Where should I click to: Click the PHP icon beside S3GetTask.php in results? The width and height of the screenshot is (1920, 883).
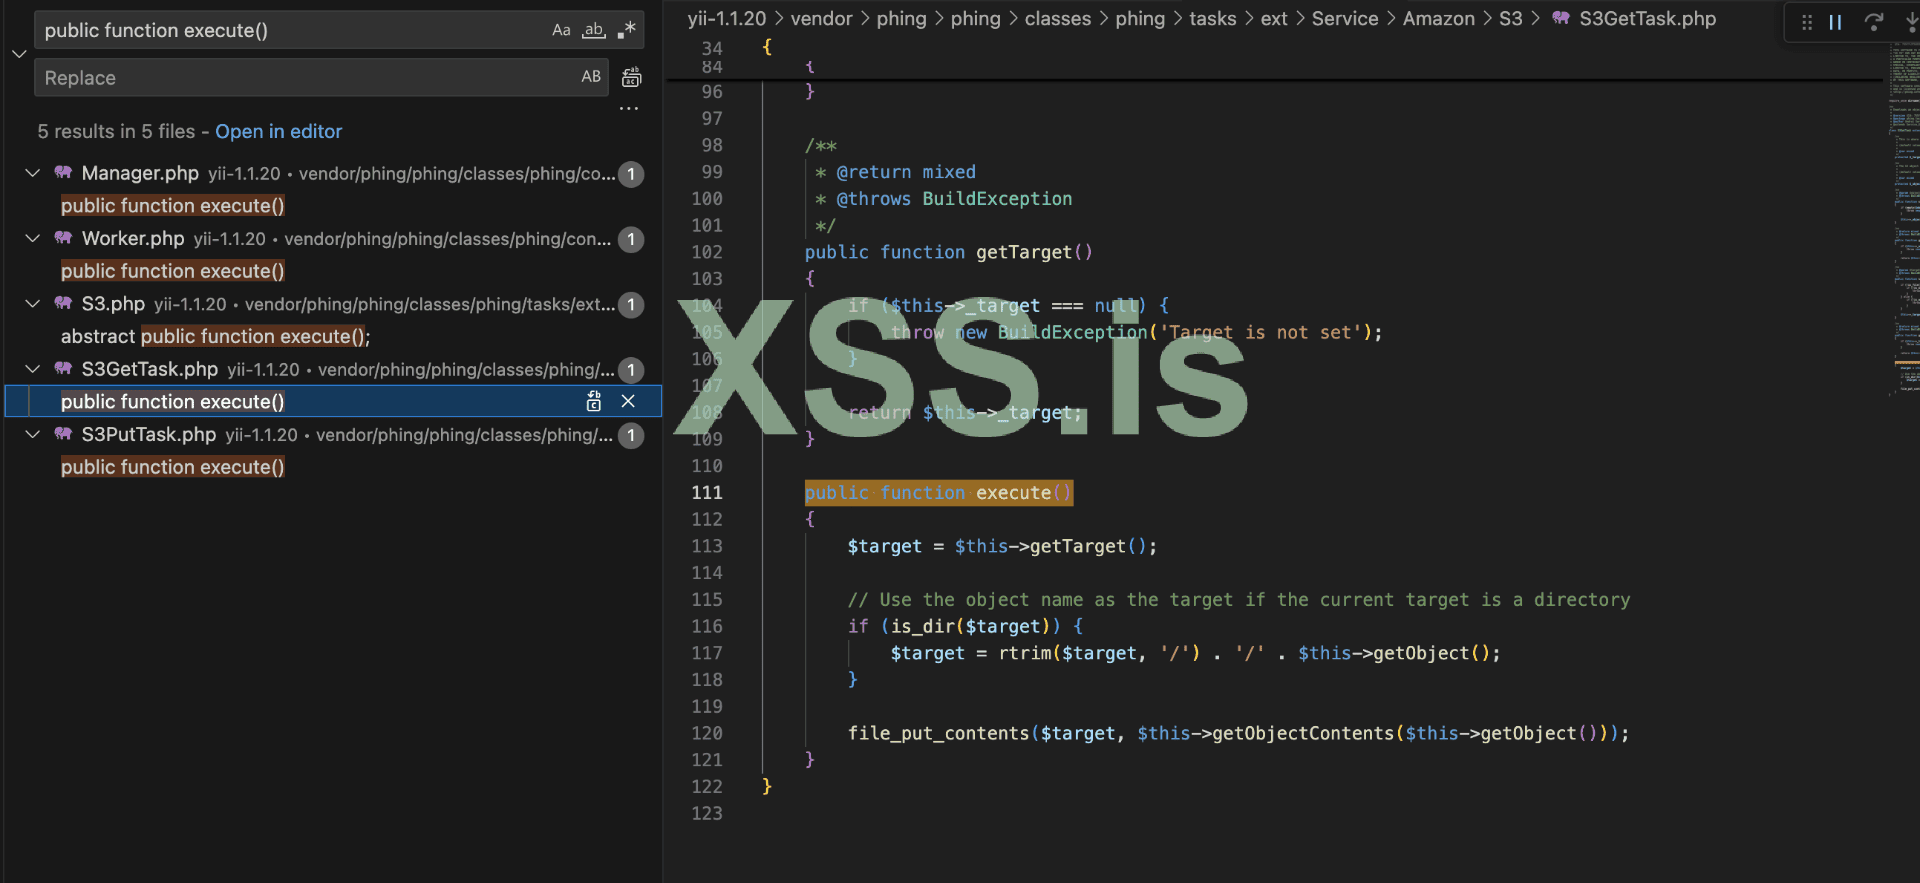tap(63, 369)
